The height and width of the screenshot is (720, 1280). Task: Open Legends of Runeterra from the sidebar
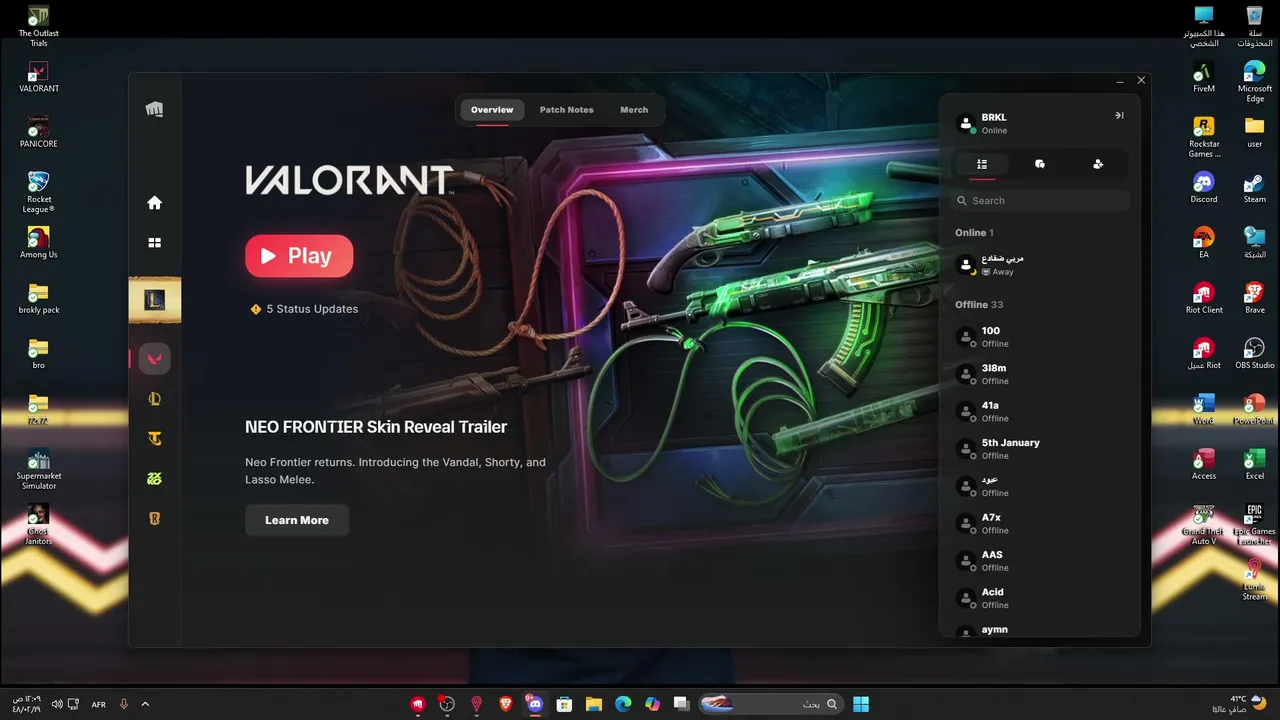coord(154,519)
